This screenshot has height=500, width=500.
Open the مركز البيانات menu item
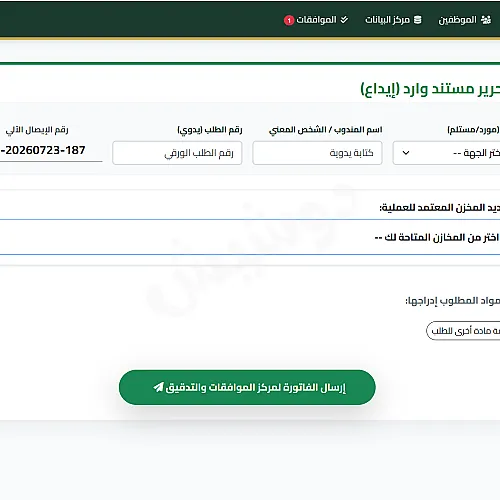393,20
